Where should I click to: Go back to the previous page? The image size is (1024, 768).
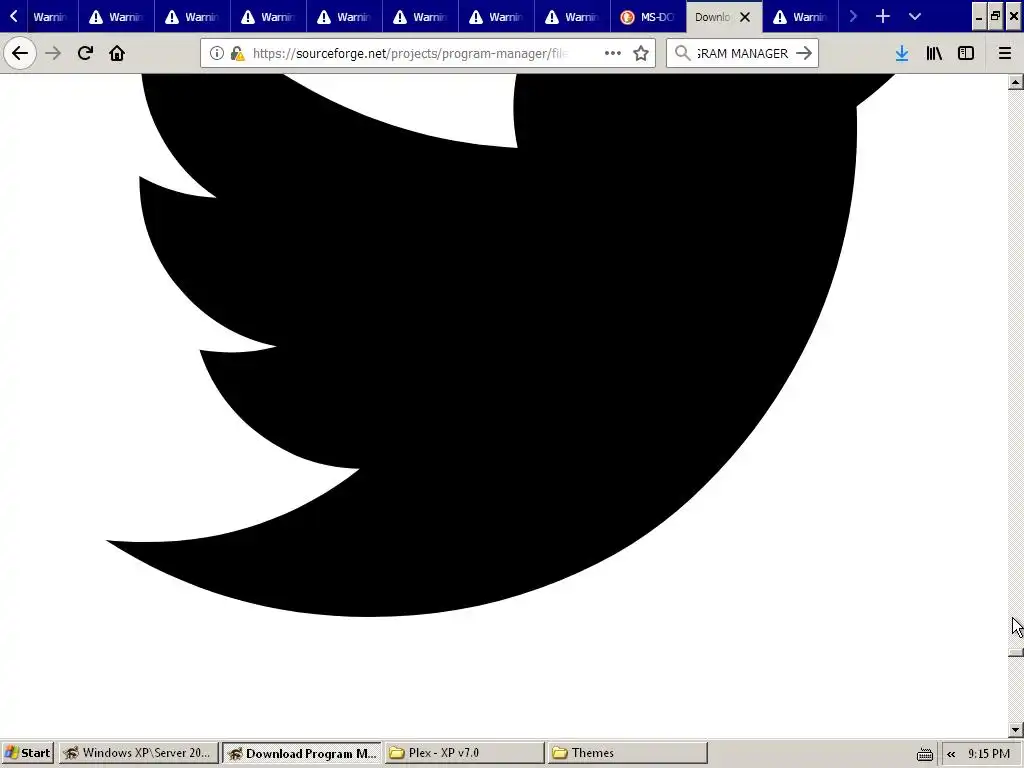click(20, 53)
